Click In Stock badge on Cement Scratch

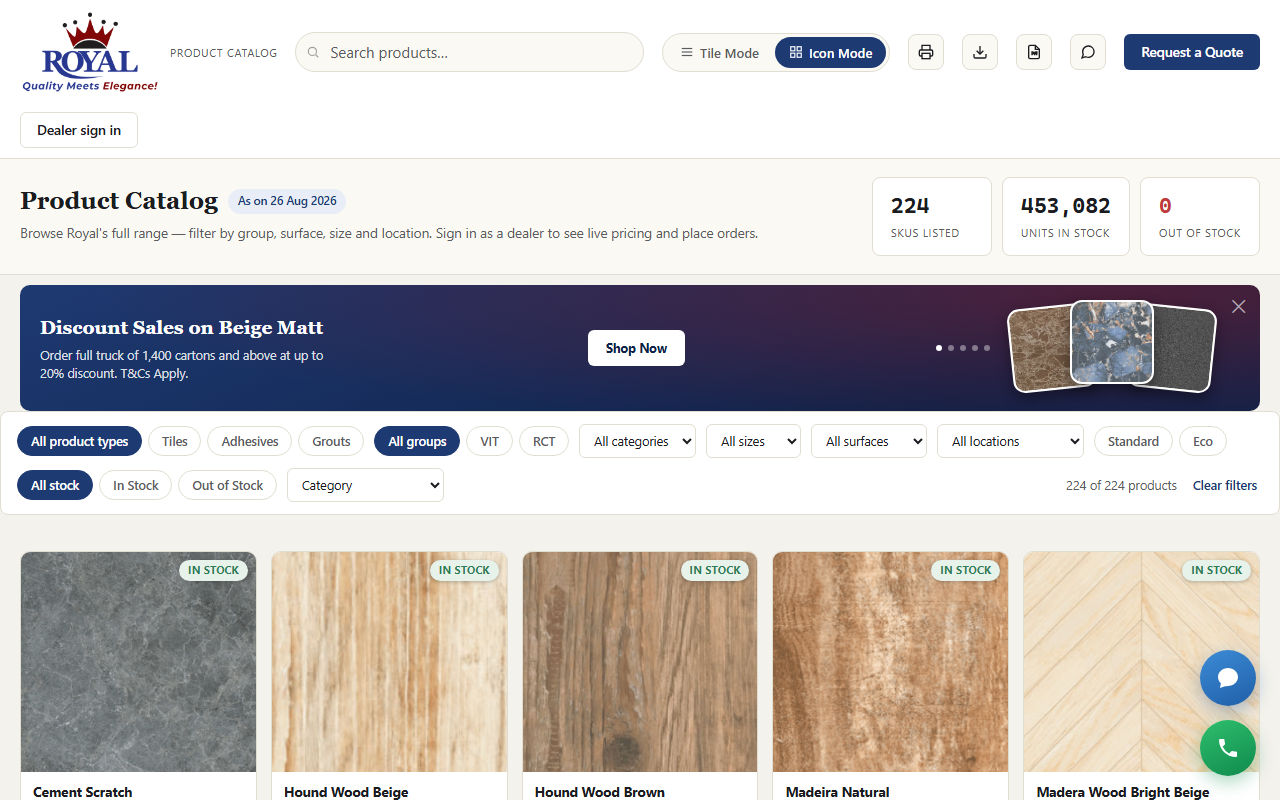point(214,570)
